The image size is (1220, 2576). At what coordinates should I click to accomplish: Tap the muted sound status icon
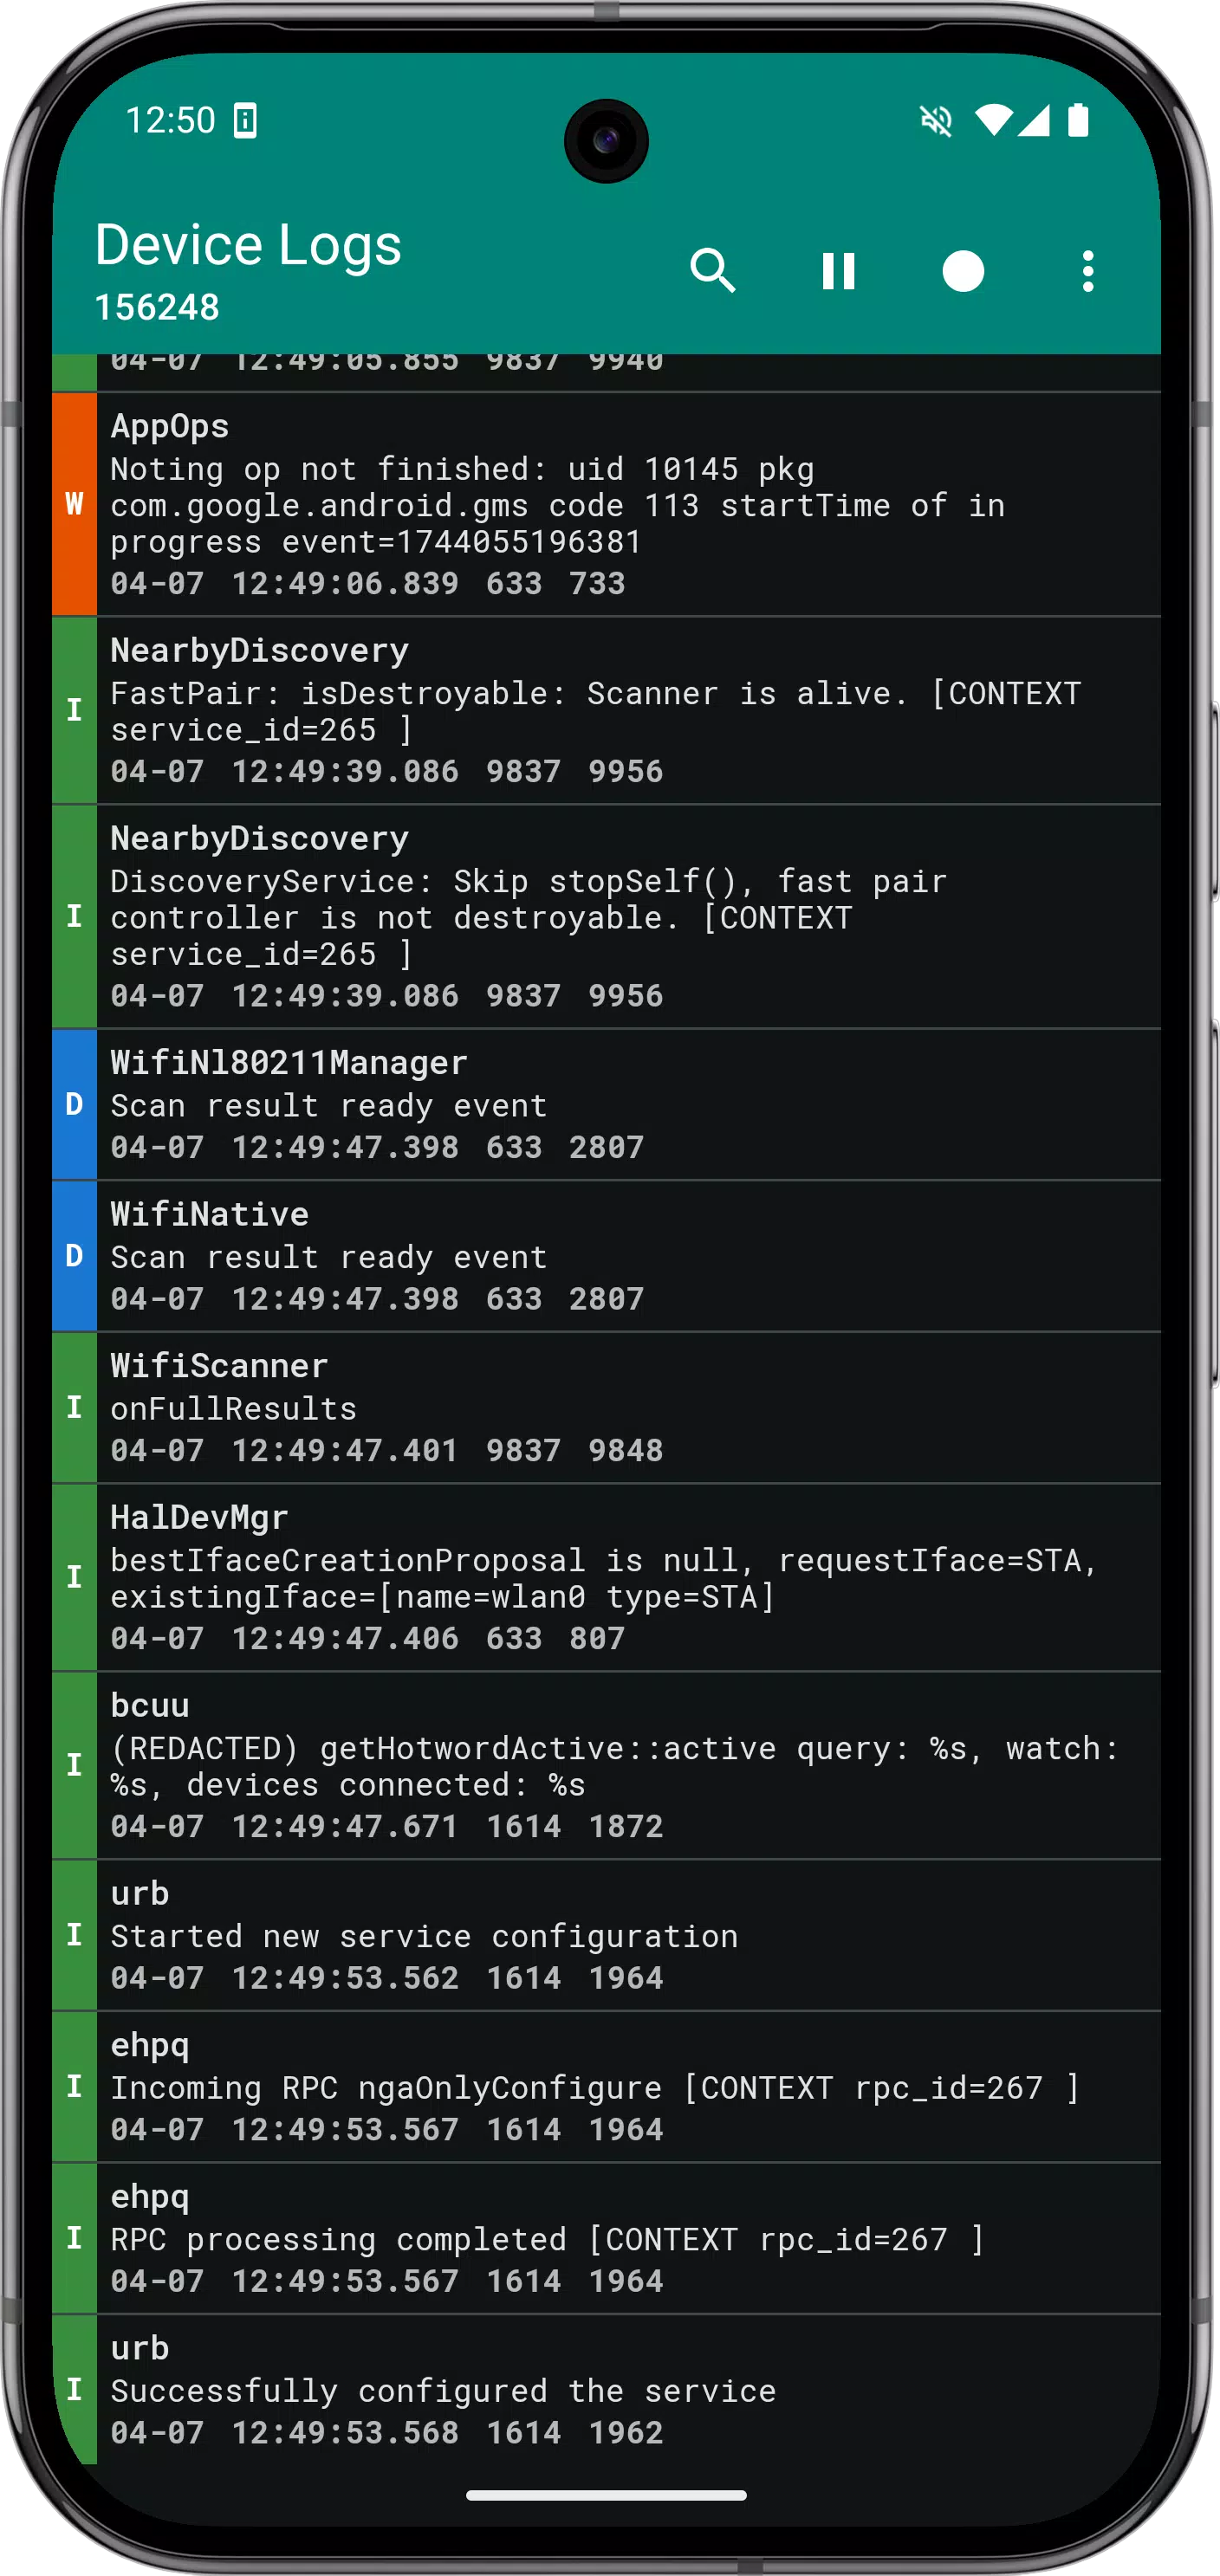click(936, 121)
